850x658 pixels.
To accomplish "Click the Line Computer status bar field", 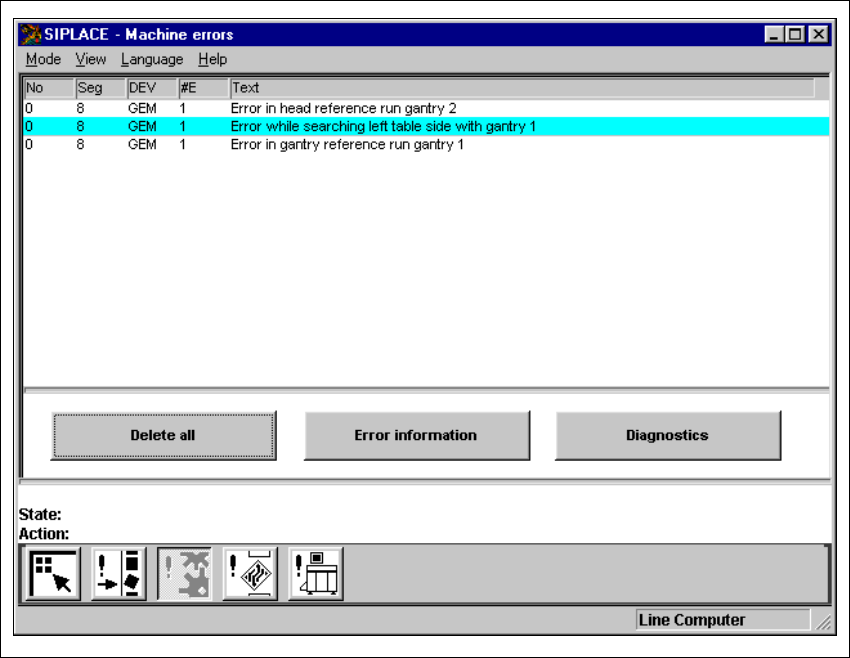I will [x=723, y=620].
